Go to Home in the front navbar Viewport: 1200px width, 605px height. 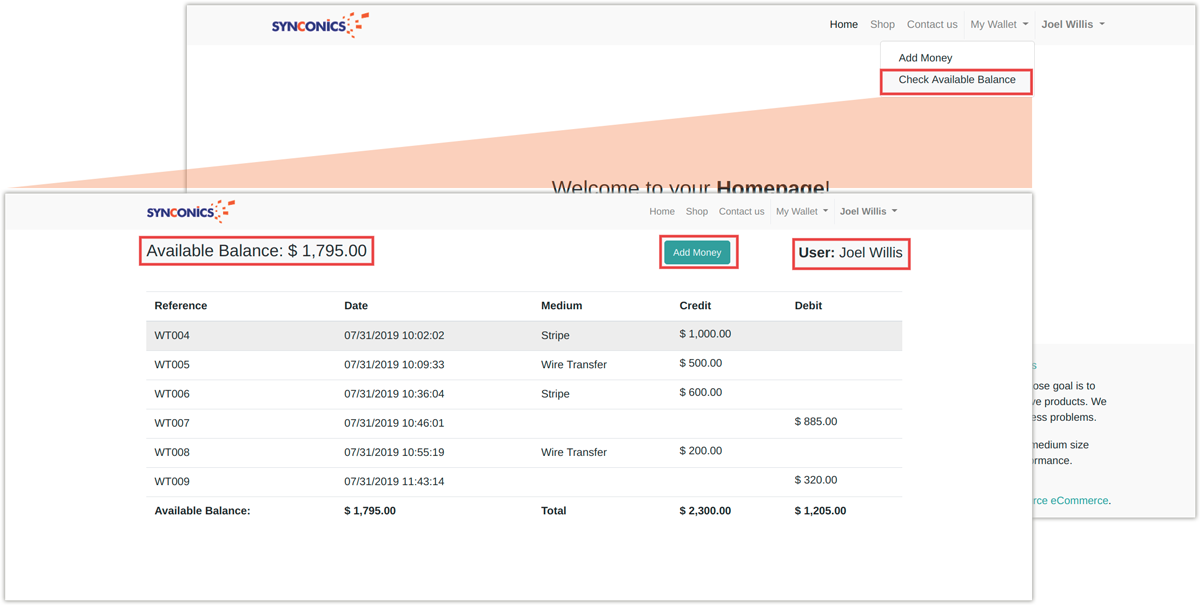coord(662,212)
